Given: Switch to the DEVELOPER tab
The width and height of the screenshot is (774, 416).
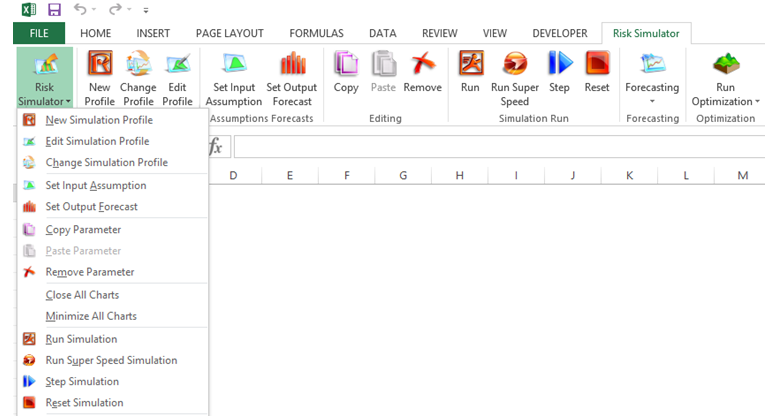Looking at the screenshot, I should 560,33.
